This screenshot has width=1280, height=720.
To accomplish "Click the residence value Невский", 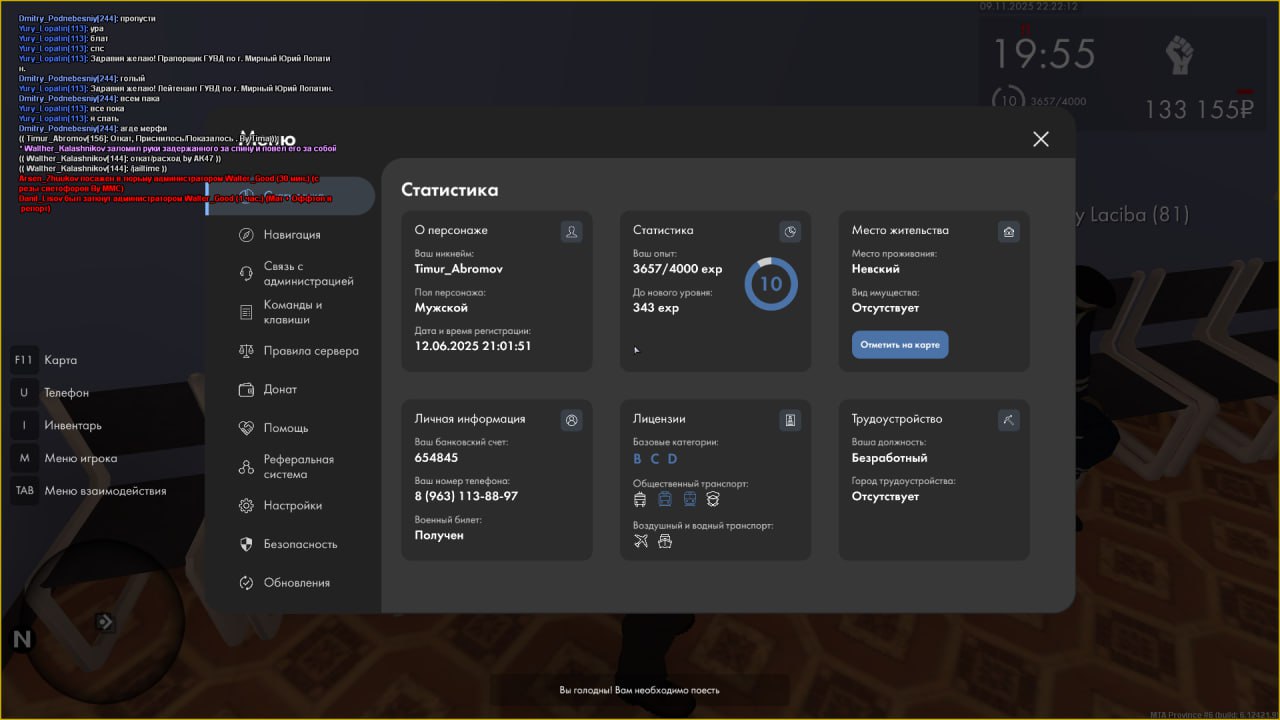I will click(x=876, y=269).
